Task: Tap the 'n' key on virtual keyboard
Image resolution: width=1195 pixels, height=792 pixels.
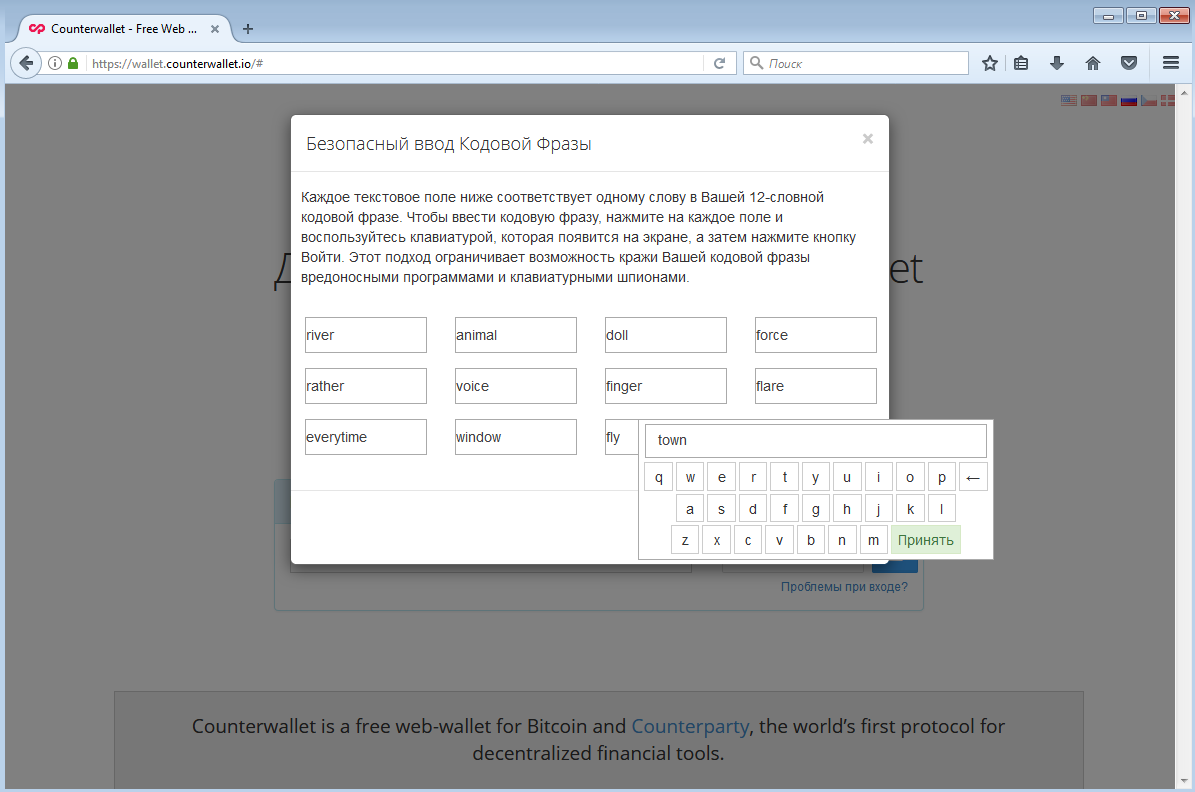Action: coord(842,540)
